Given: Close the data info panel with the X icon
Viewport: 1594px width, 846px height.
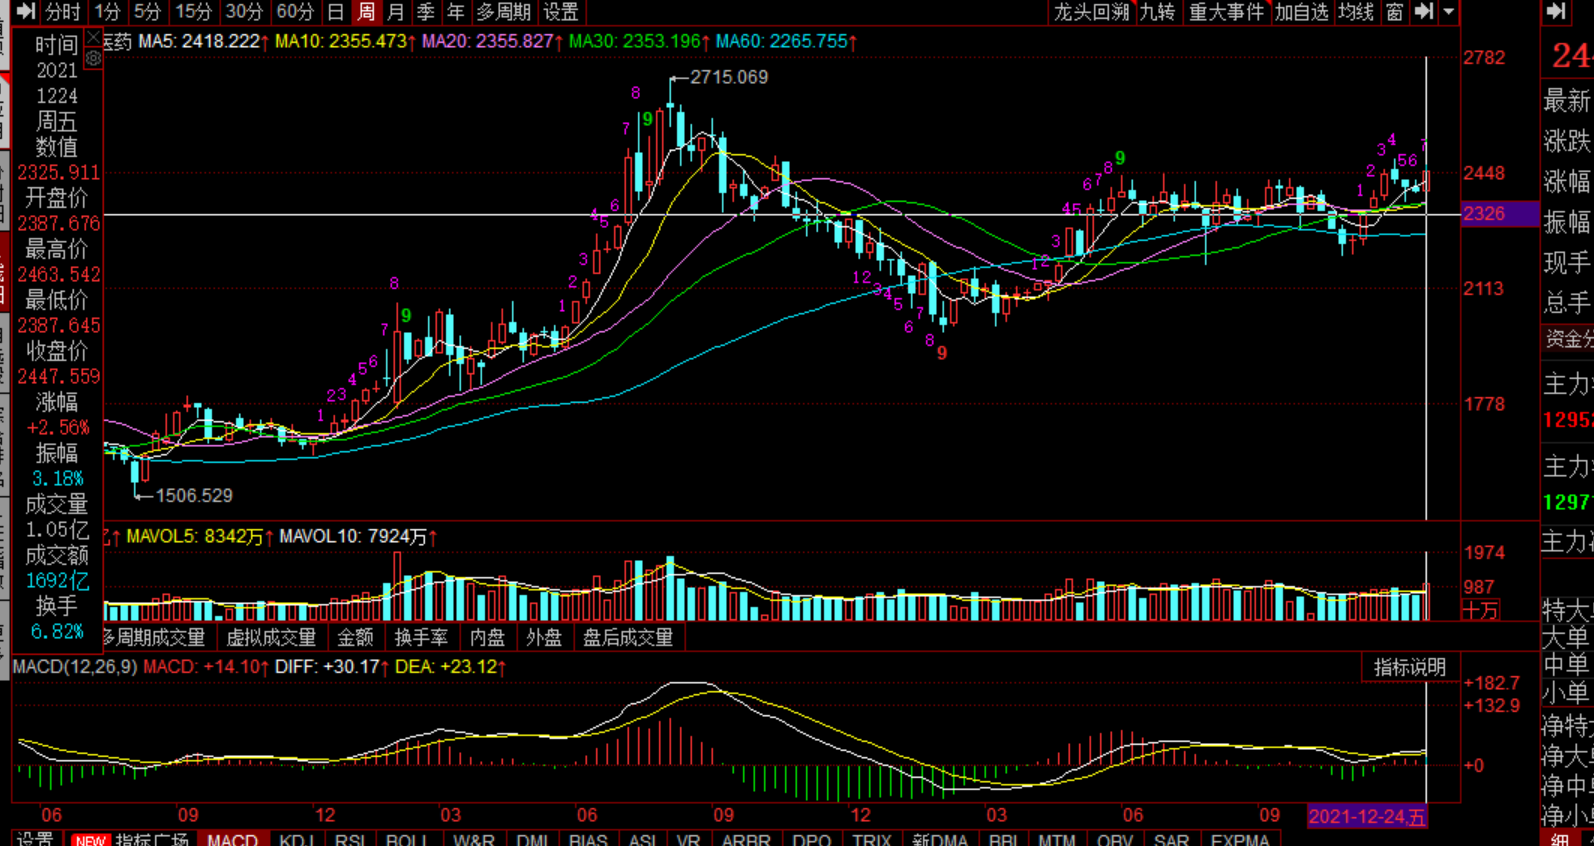Looking at the screenshot, I should click(93, 38).
